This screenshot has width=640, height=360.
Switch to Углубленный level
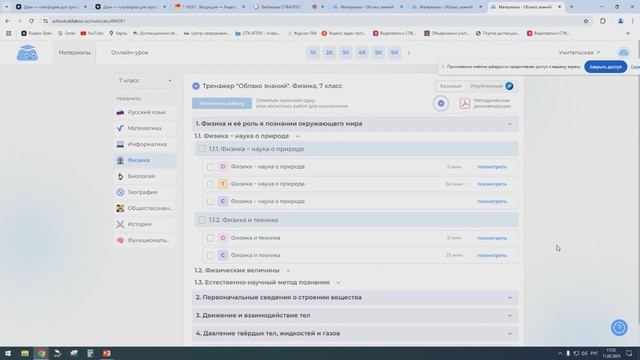click(x=486, y=86)
